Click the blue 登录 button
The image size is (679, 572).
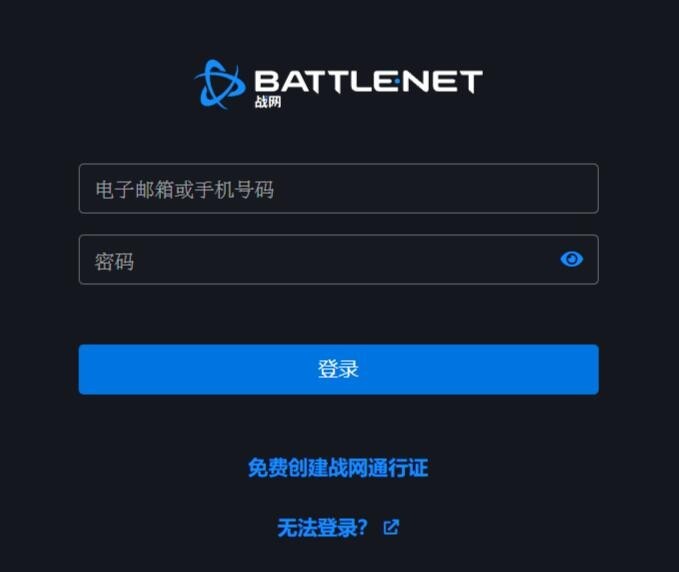339,369
